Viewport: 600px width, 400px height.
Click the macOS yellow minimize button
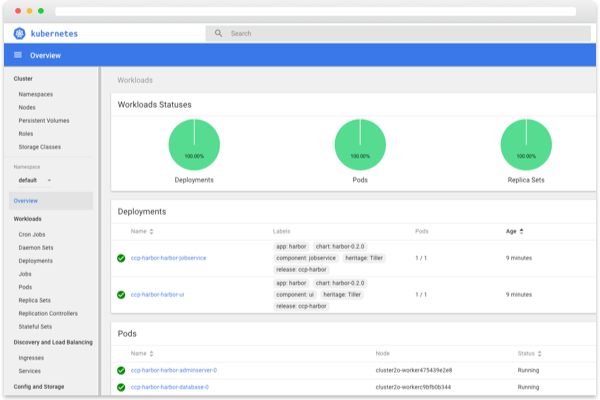pyautogui.click(x=29, y=11)
